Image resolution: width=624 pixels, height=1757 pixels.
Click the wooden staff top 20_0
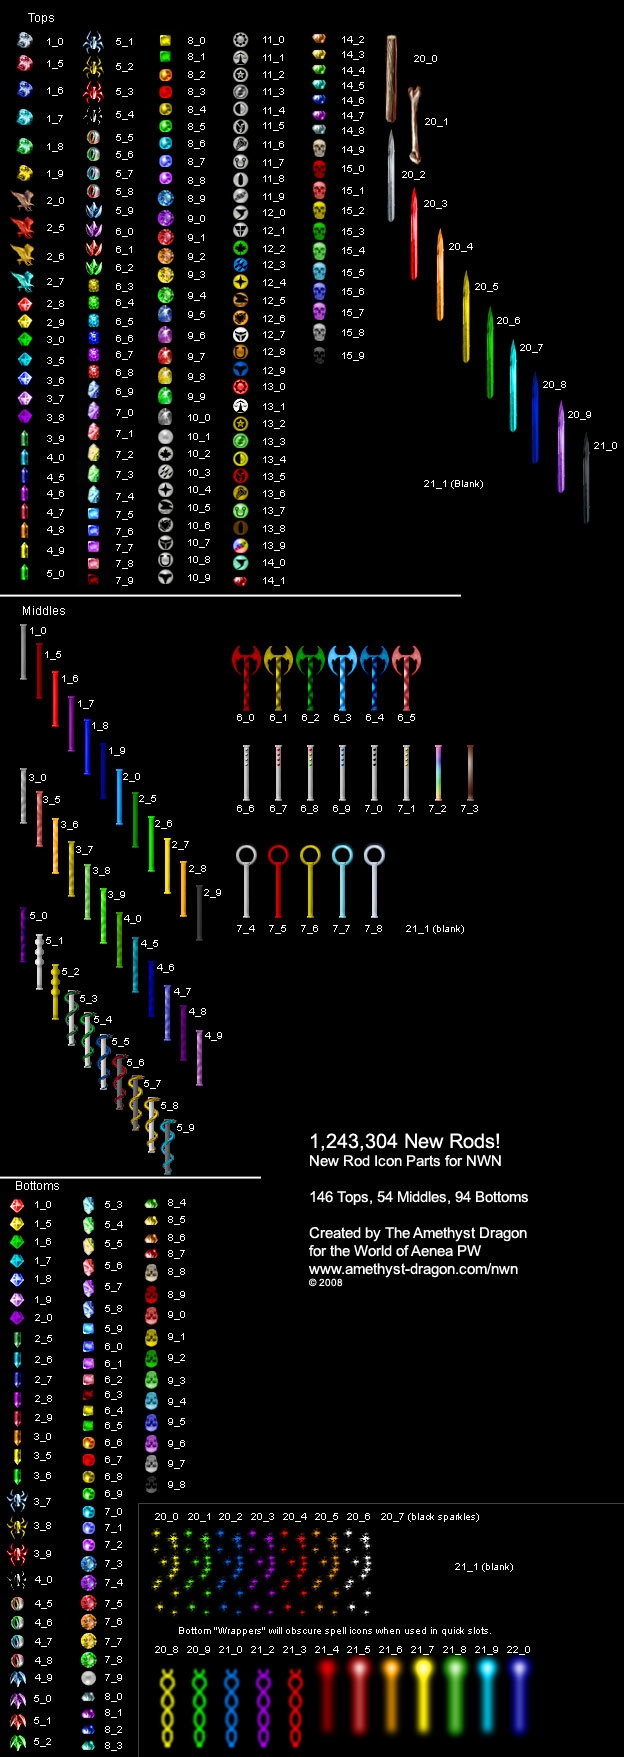tap(392, 78)
